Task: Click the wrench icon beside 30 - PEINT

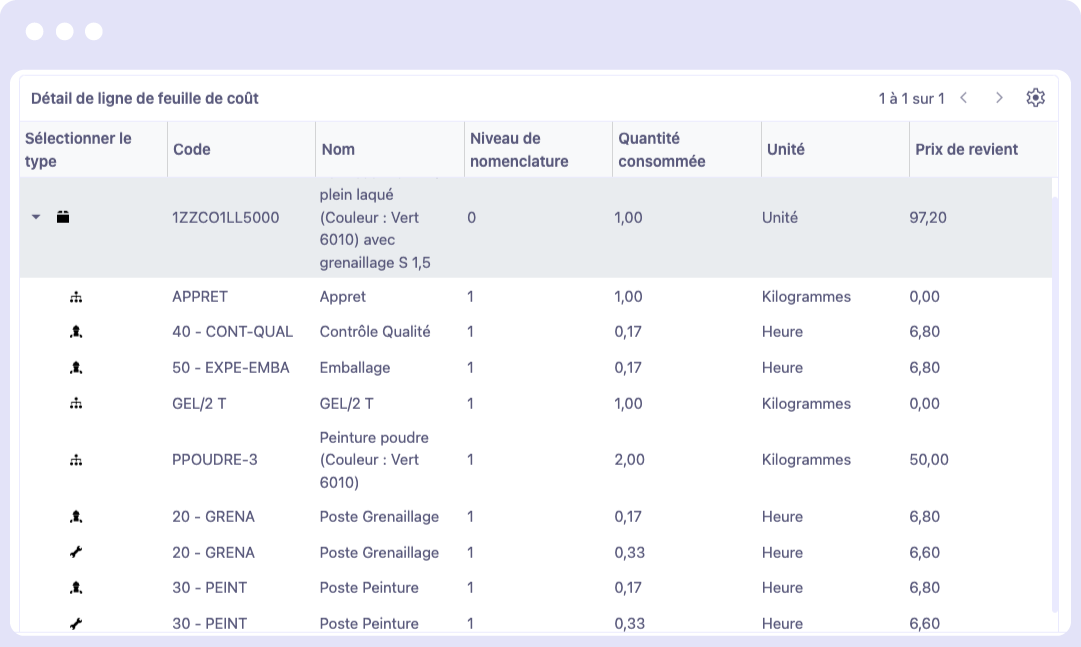Action: click(76, 624)
